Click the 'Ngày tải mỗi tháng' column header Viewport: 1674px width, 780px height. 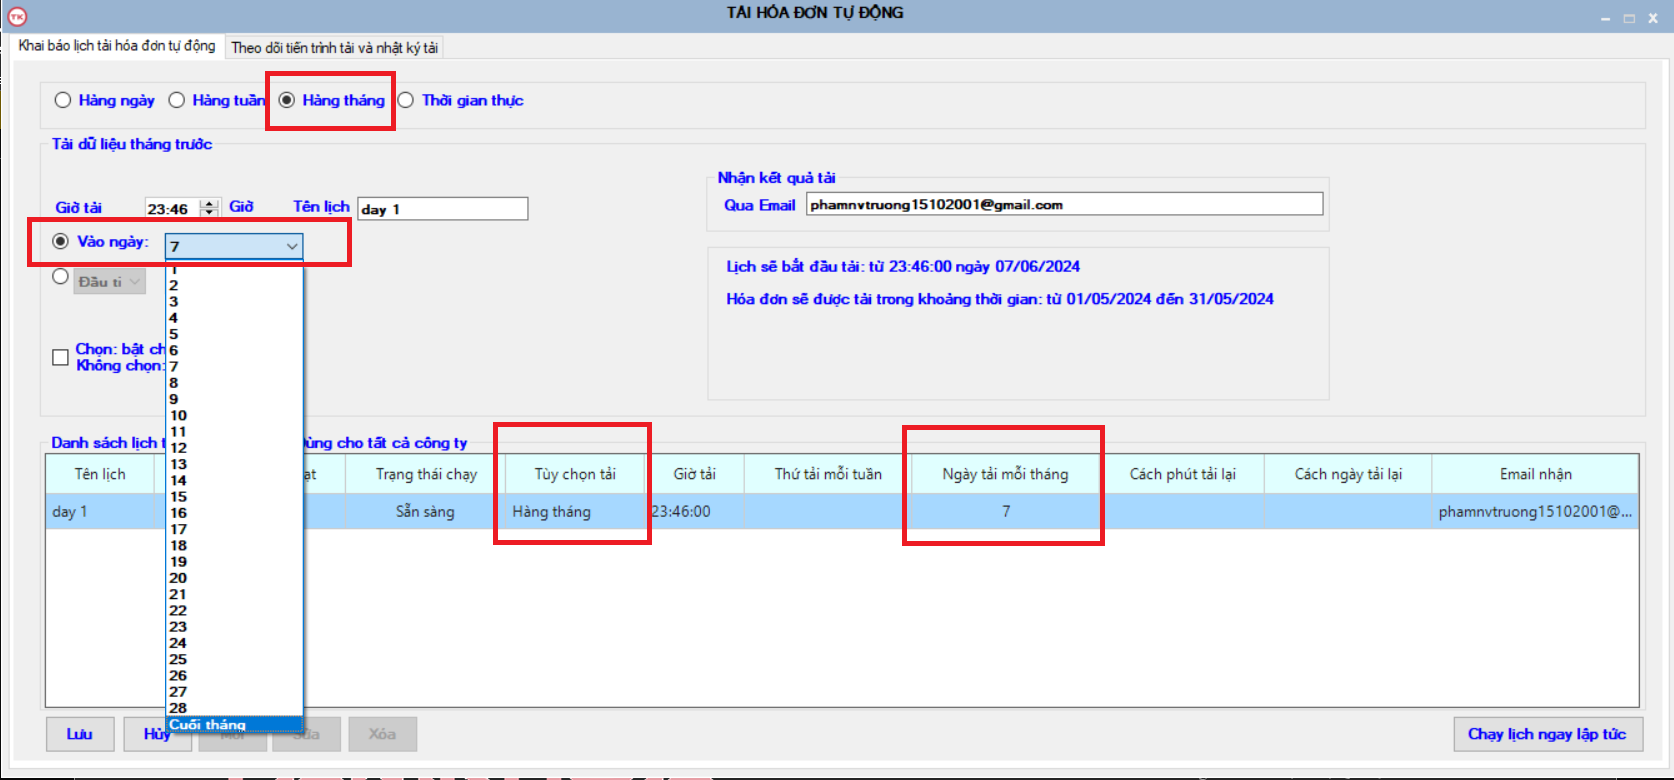(1005, 474)
